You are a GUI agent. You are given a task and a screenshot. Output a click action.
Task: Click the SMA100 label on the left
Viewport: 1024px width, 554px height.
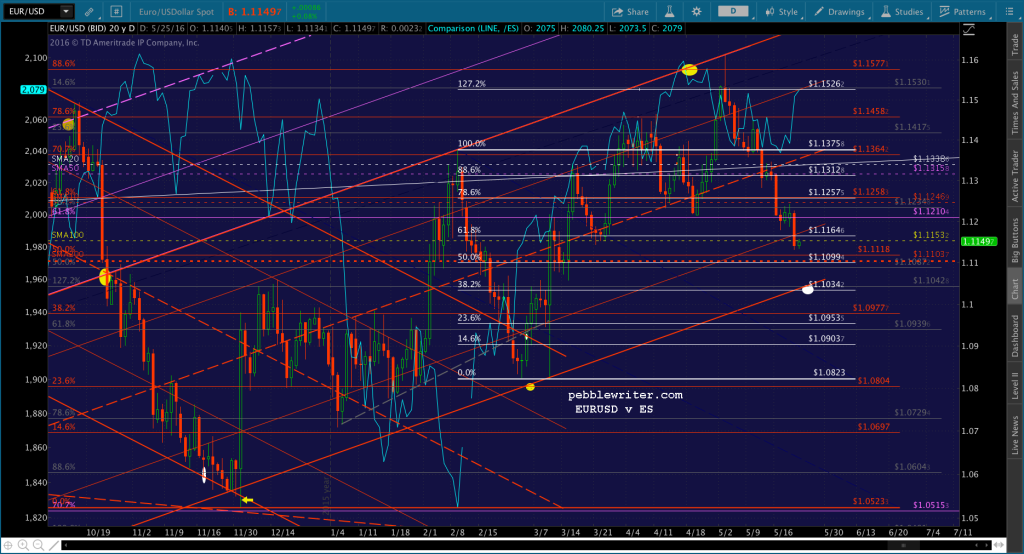(x=67, y=235)
